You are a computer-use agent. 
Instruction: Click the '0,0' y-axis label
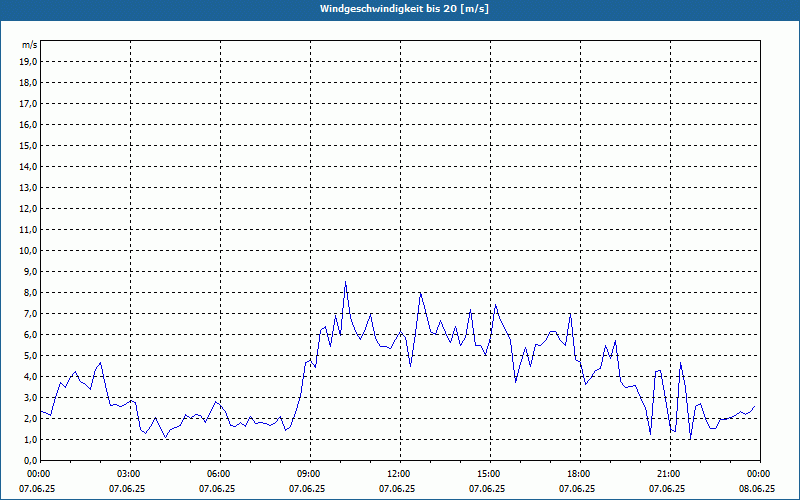[x=31, y=460]
